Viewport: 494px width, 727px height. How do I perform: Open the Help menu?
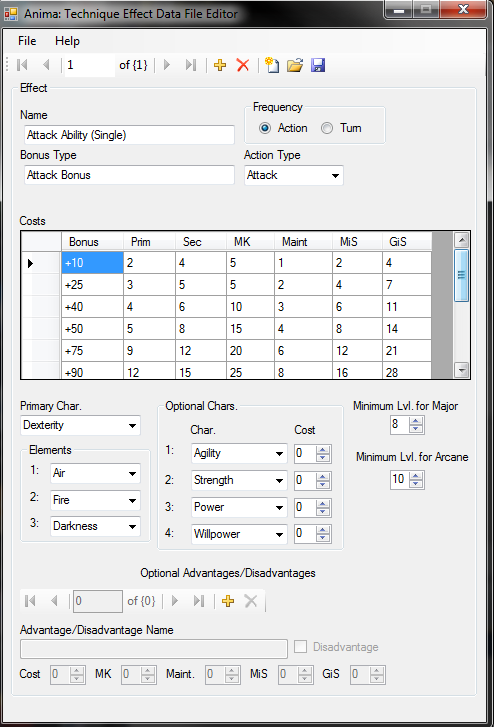(x=67, y=41)
